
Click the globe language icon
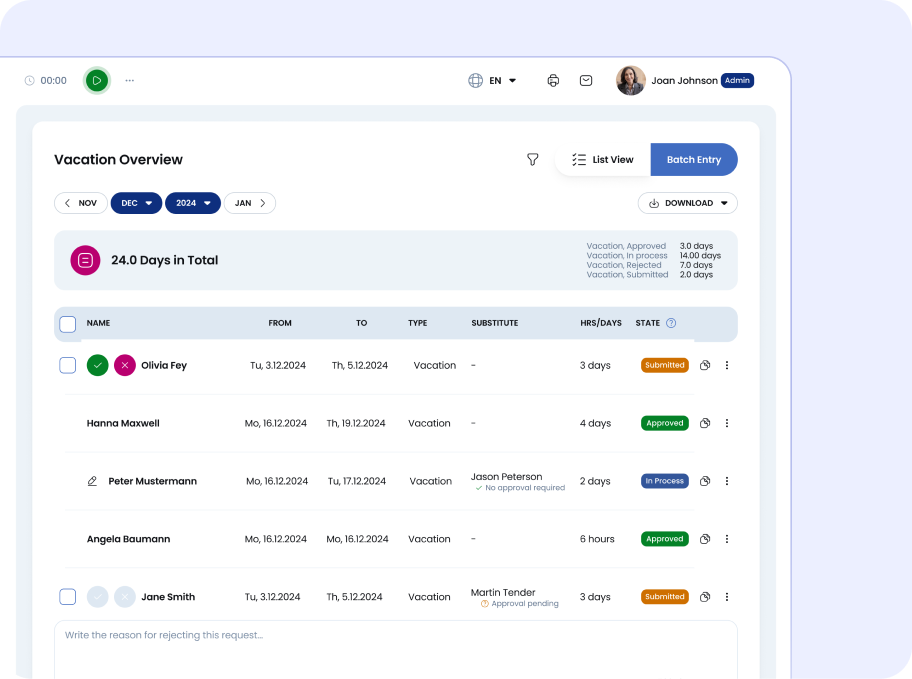475,80
